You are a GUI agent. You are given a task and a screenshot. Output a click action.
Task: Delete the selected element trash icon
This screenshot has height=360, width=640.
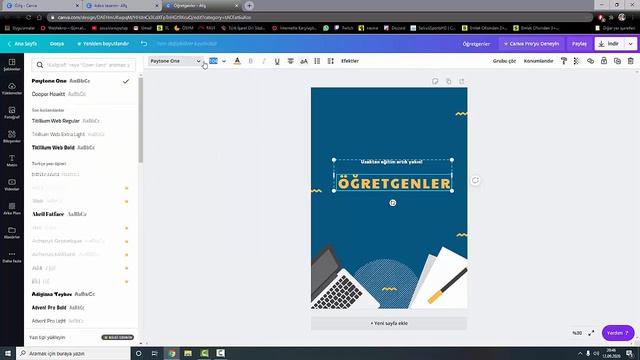point(631,61)
